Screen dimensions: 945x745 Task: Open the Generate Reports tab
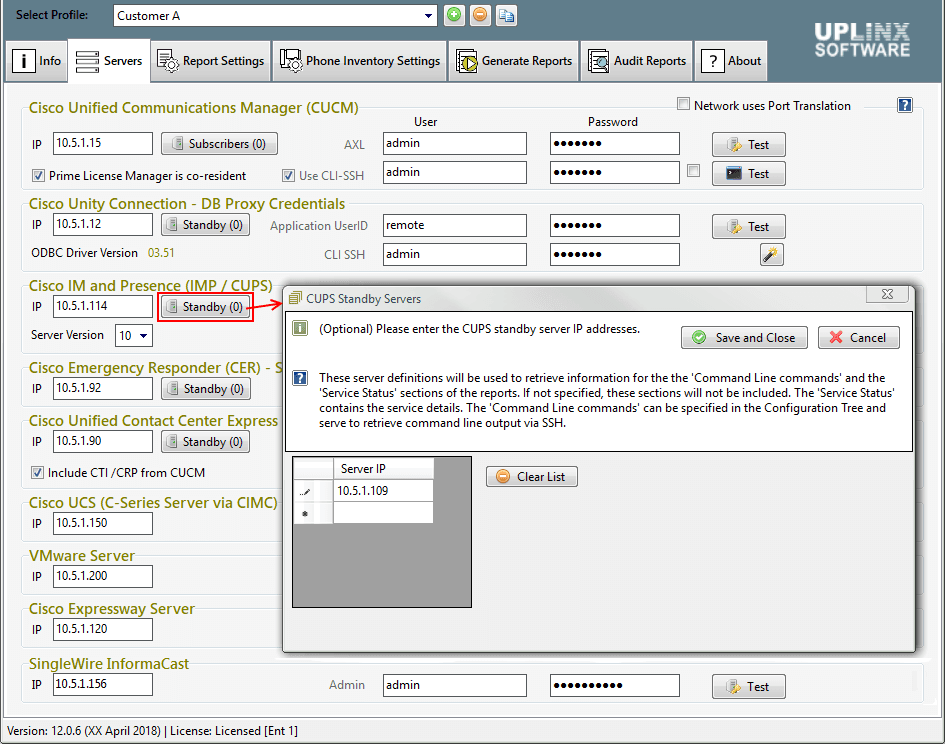coord(514,61)
